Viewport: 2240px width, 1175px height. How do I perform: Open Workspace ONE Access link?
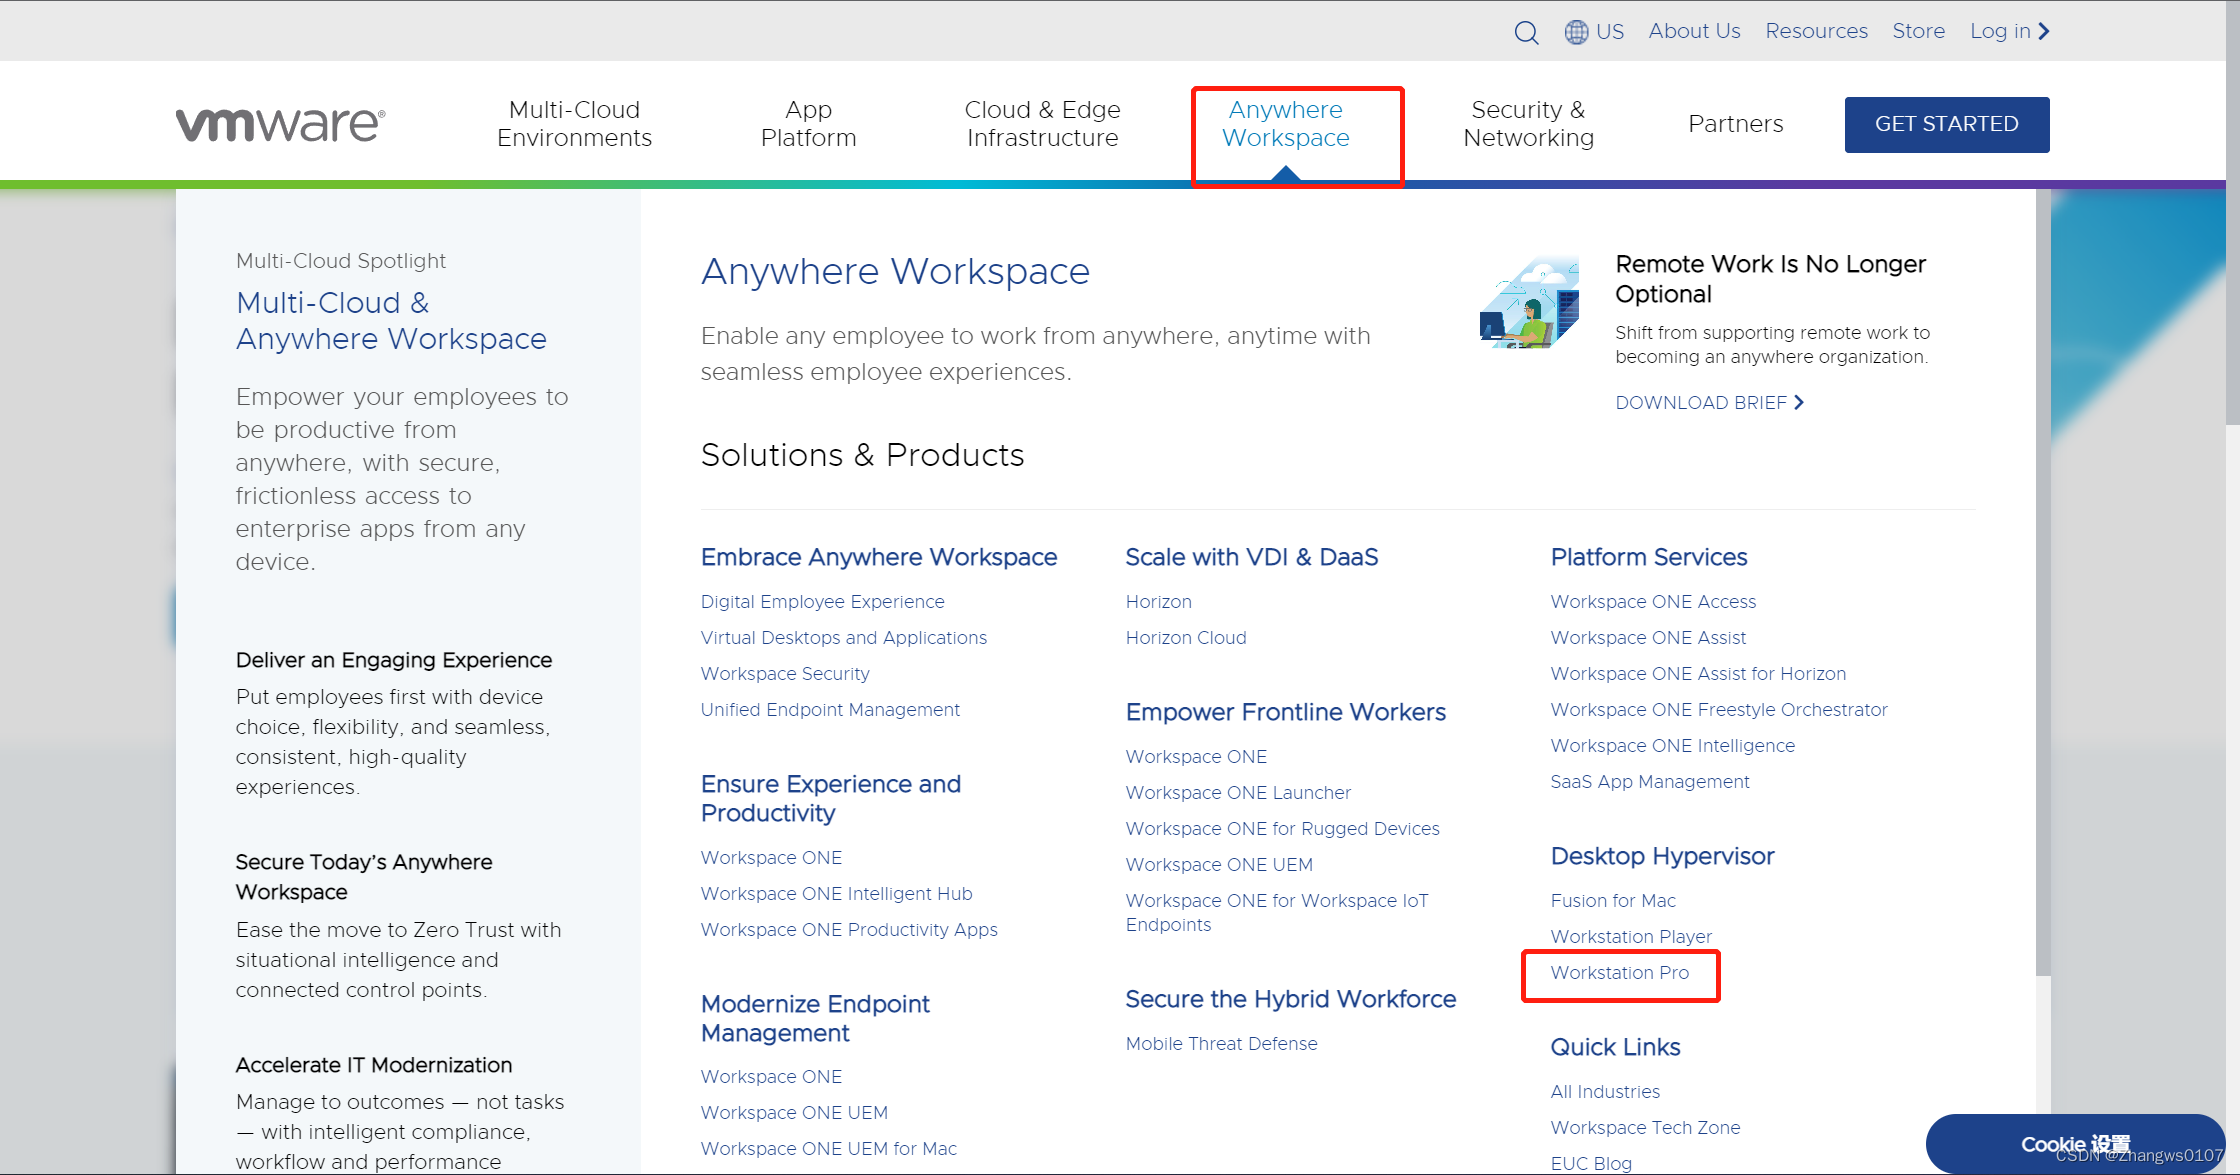tap(1653, 601)
